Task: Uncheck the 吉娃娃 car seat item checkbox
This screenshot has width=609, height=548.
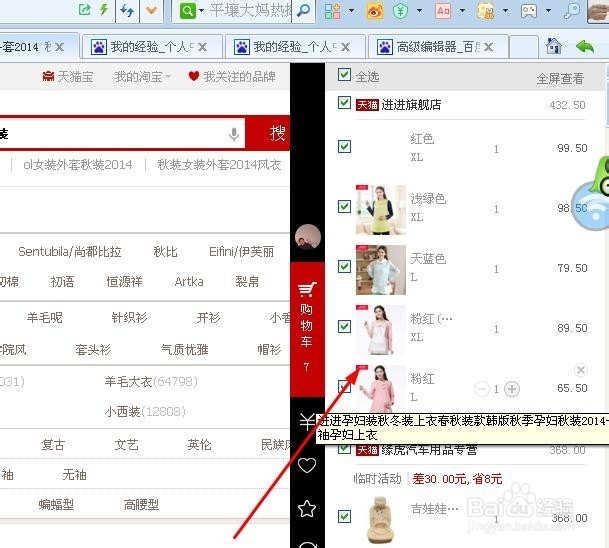Action: [x=344, y=517]
